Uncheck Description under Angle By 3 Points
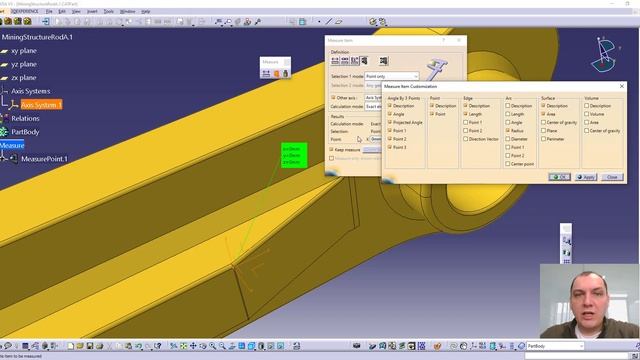This screenshot has width=640, height=360. (x=390, y=106)
